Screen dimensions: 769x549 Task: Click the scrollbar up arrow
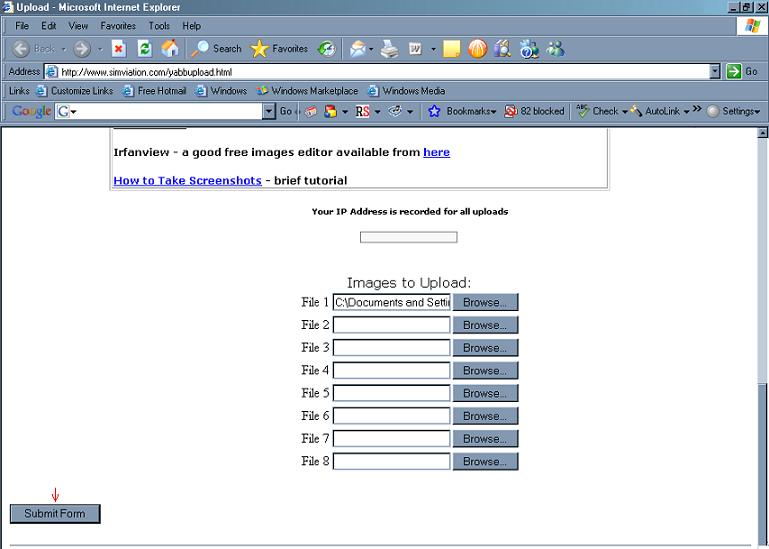click(762, 132)
